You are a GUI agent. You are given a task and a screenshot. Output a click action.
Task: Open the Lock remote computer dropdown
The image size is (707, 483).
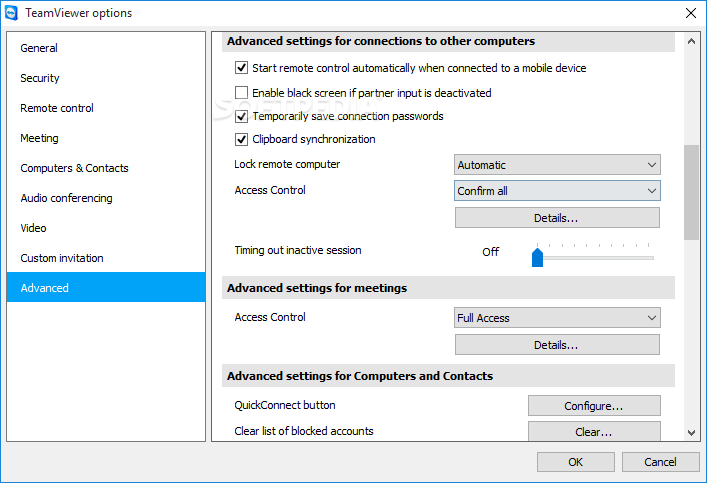click(557, 165)
